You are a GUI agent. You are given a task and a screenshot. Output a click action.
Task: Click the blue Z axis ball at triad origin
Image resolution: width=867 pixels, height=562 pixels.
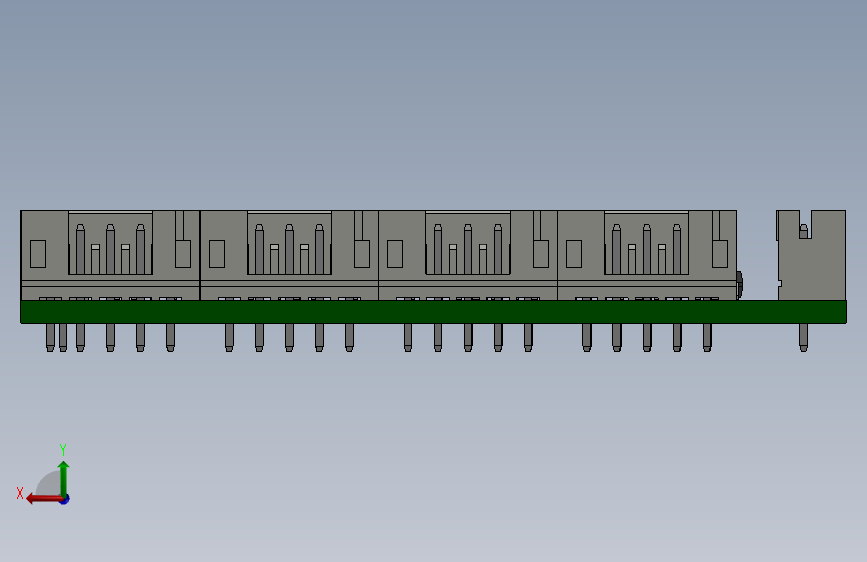tap(65, 499)
